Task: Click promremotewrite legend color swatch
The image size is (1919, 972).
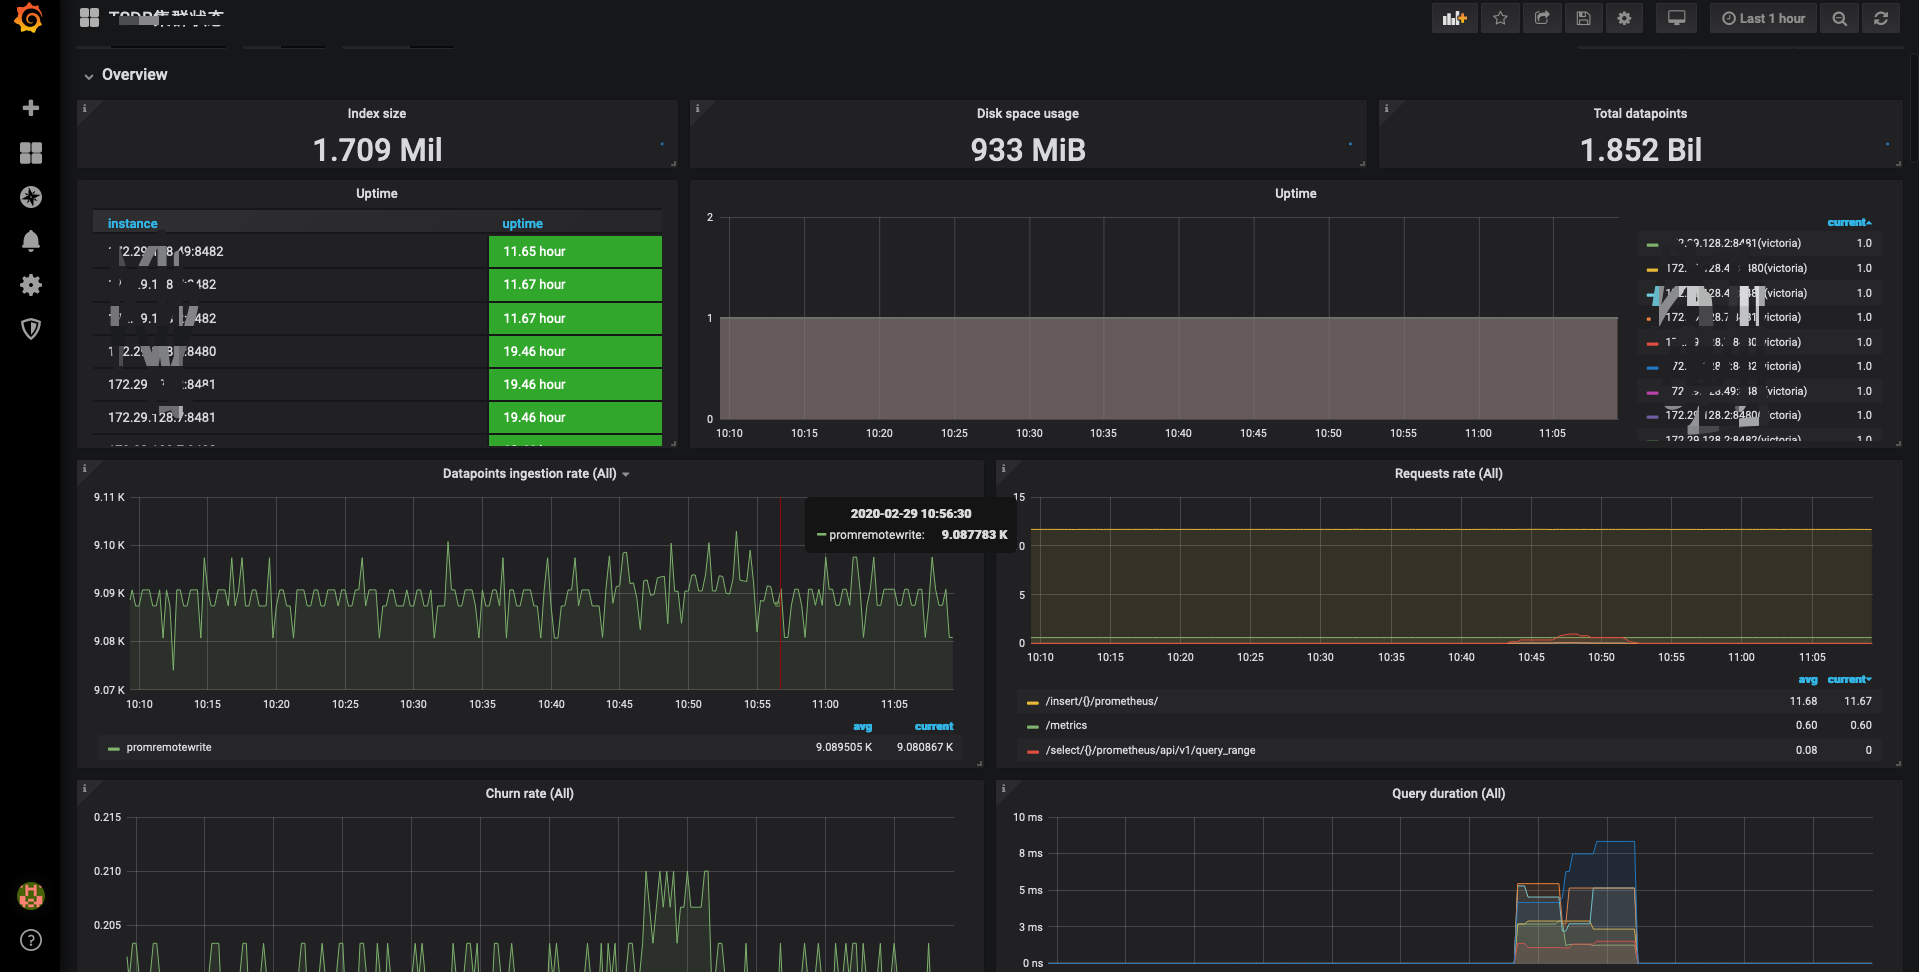Action: pos(114,748)
